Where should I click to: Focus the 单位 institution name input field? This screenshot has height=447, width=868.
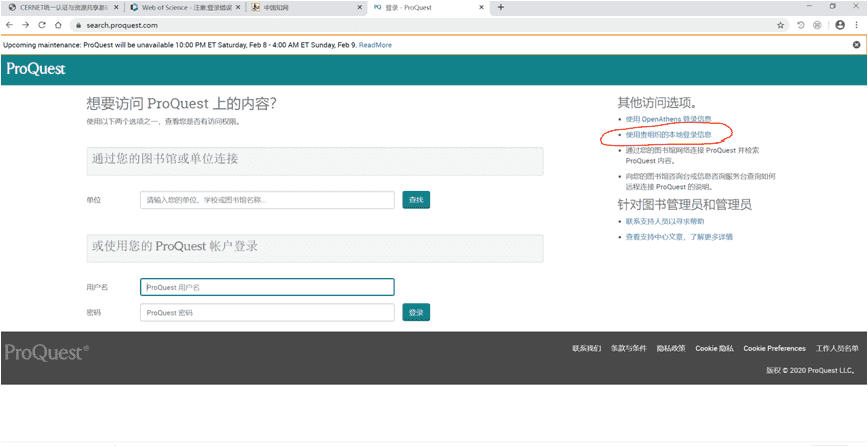tap(267, 200)
